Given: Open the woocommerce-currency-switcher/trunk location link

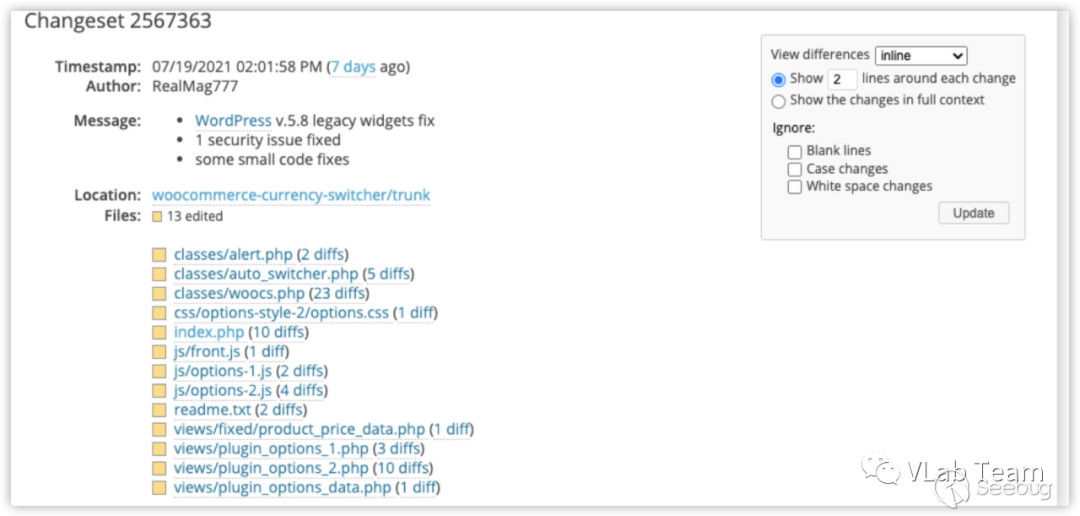Looking at the screenshot, I should [x=291, y=195].
